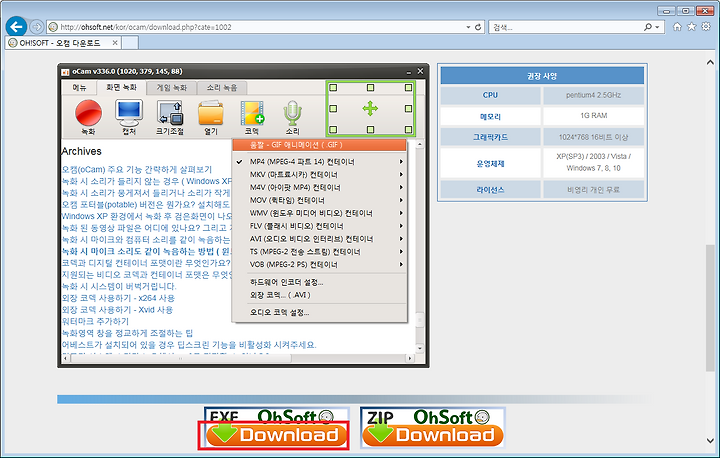Select the OH!SOFT - 오캠 다운로드 tab
The height and width of the screenshot is (458, 720).
tap(64, 43)
